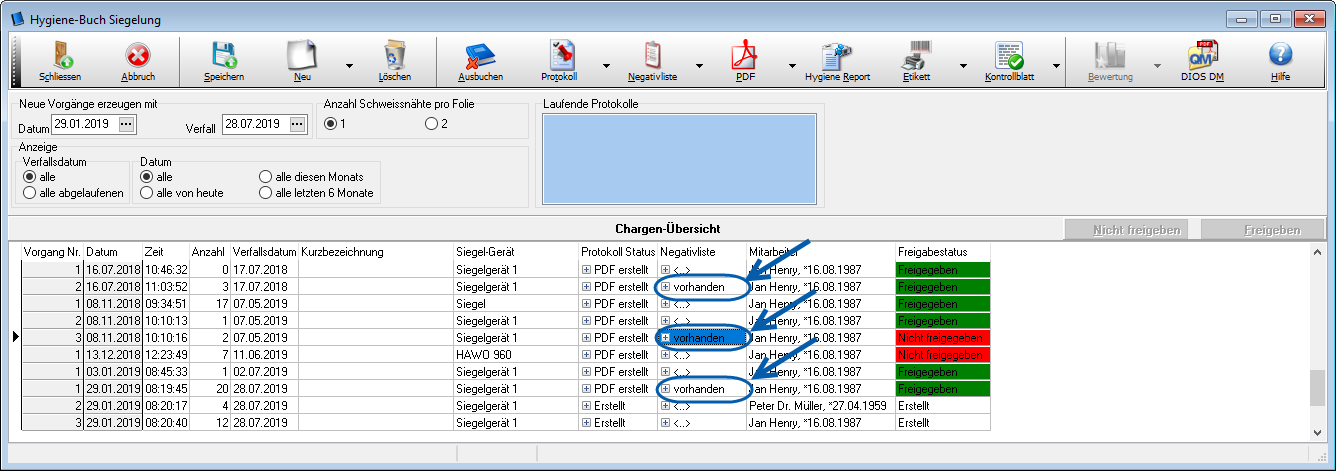This screenshot has width=1336, height=471.
Task: Open the Etikett dropdown arrow
Action: [963, 66]
